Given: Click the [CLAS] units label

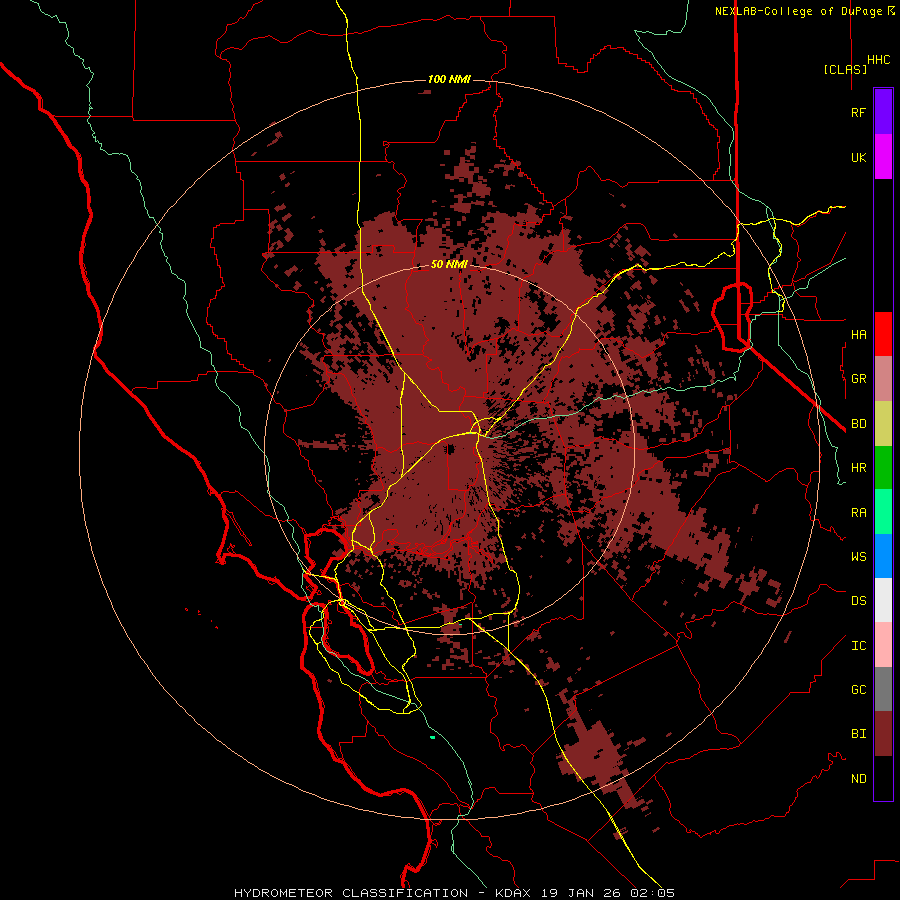Looking at the screenshot, I should click(x=845, y=69).
